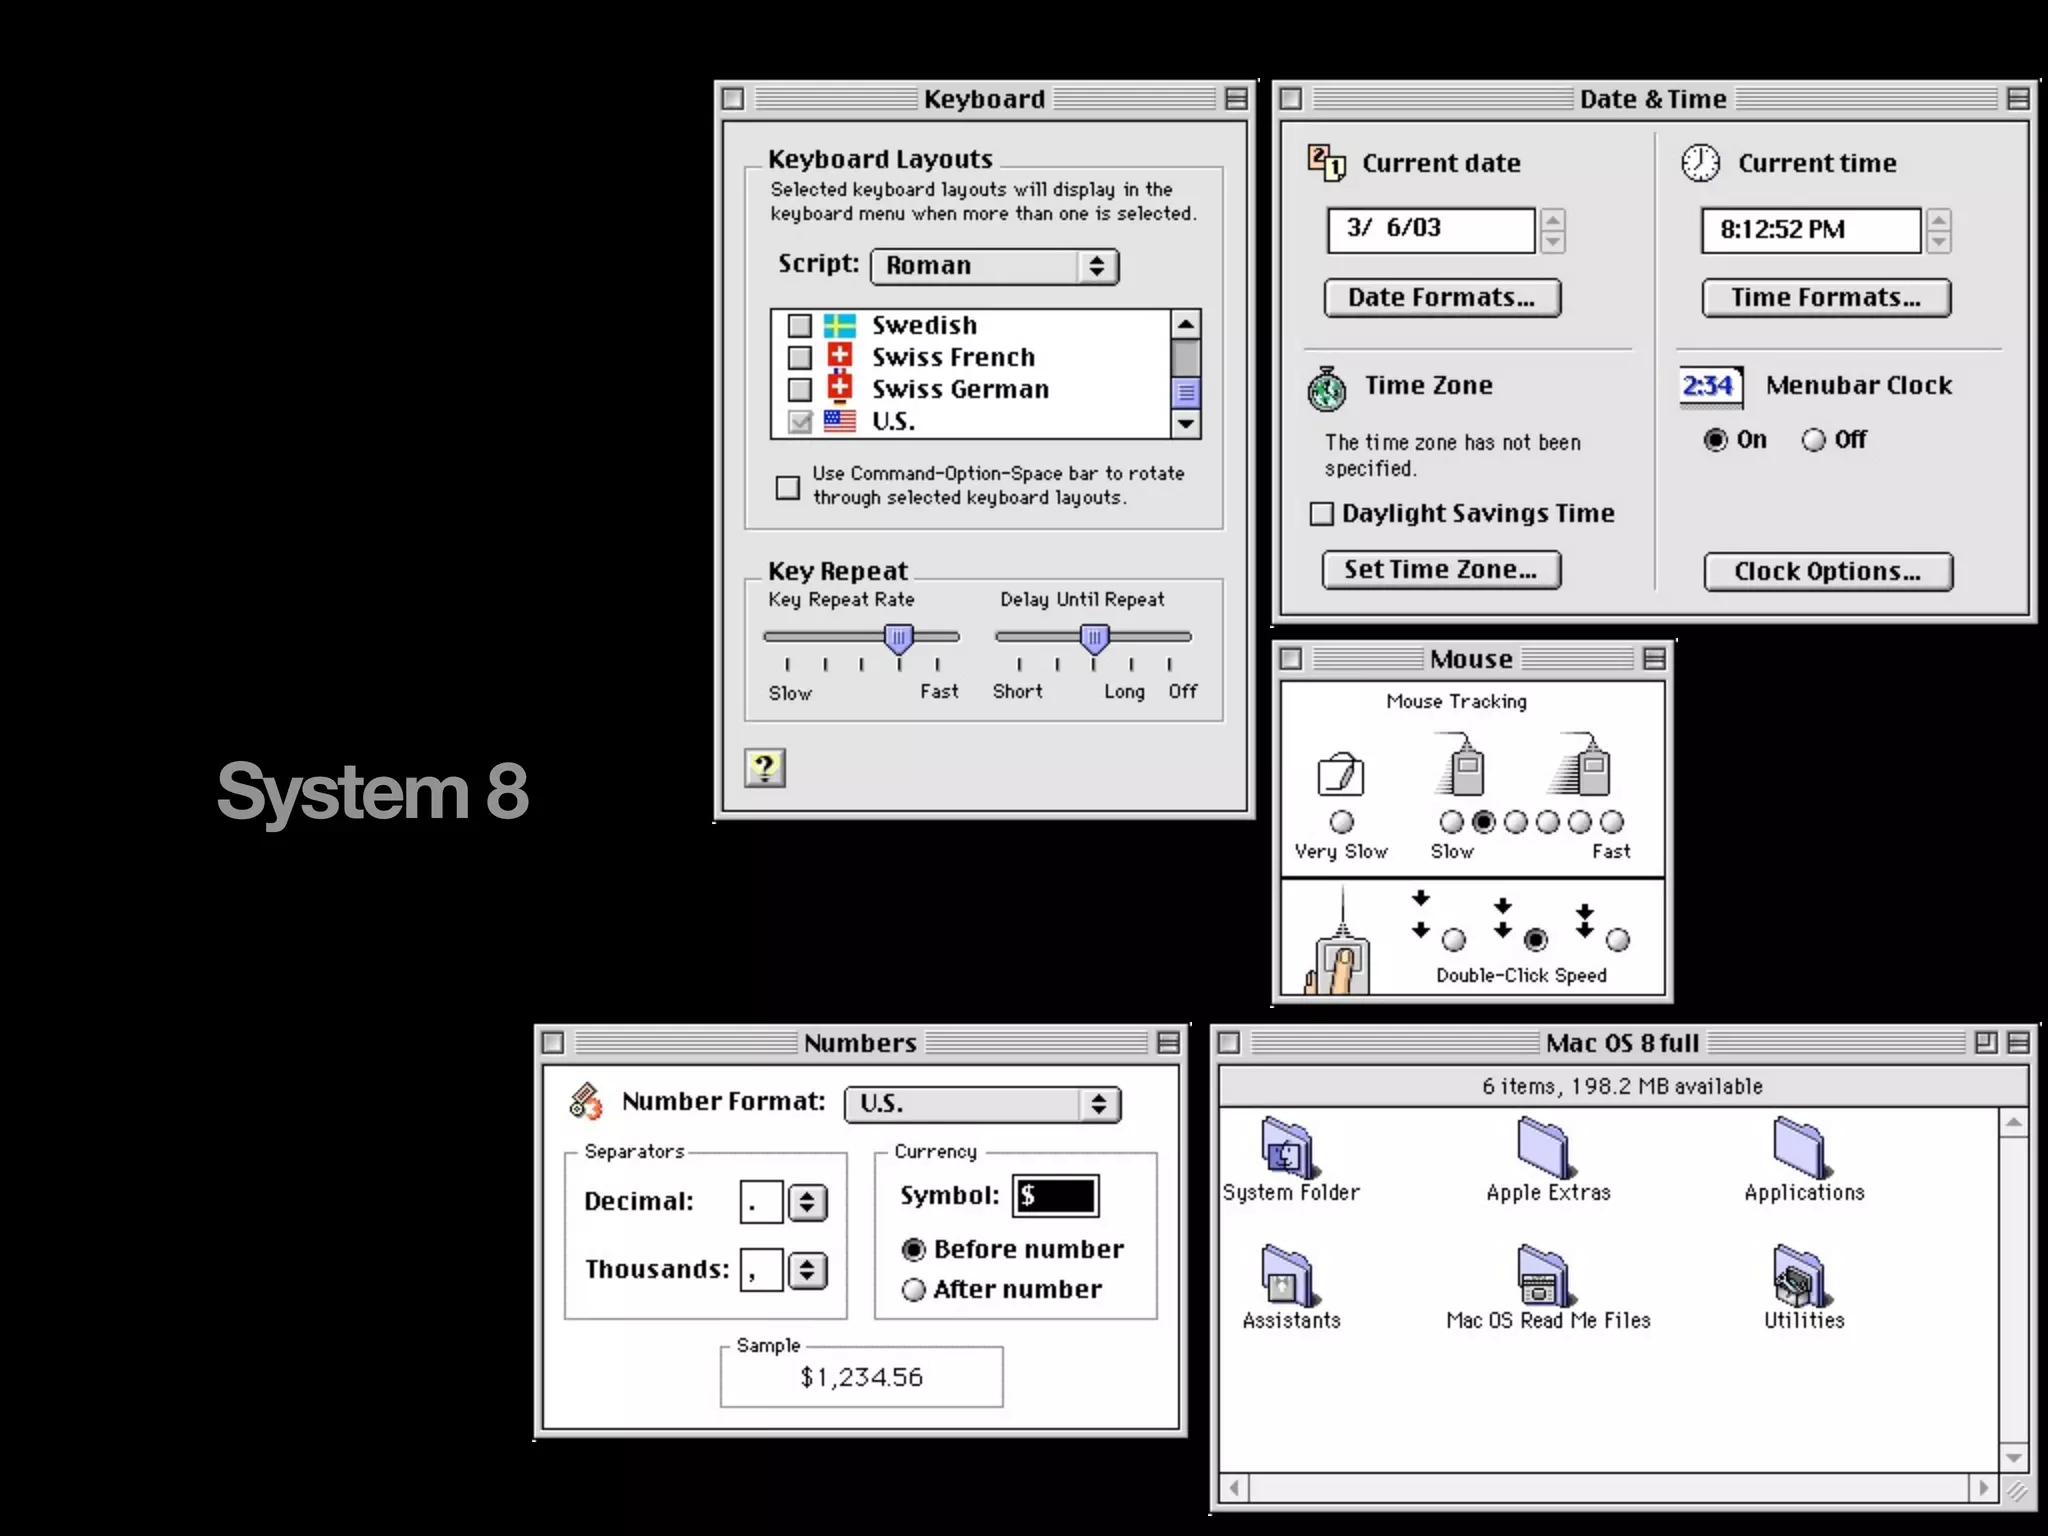Select the fastest mouse tracking radio
Image resolution: width=2048 pixels, height=1536 pixels.
point(1612,822)
